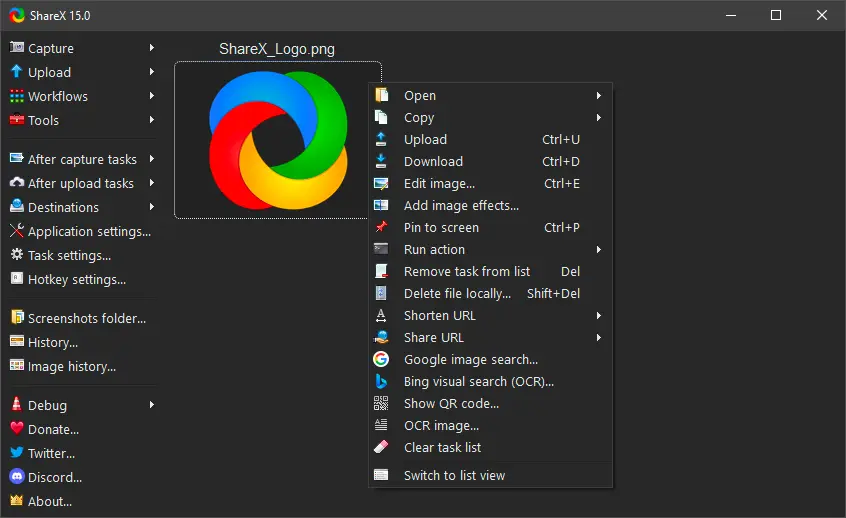Click the Pin to screen pushpin icon
846x518 pixels.
381,227
